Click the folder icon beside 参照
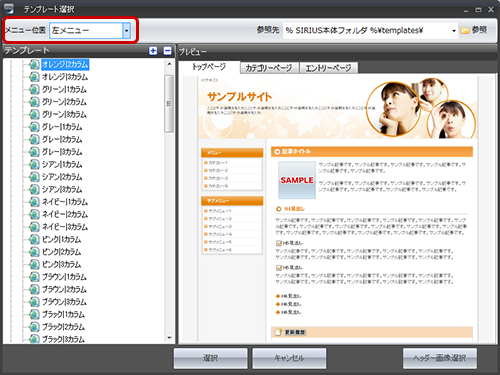Viewport: 500px width, 375px height. pos(465,30)
